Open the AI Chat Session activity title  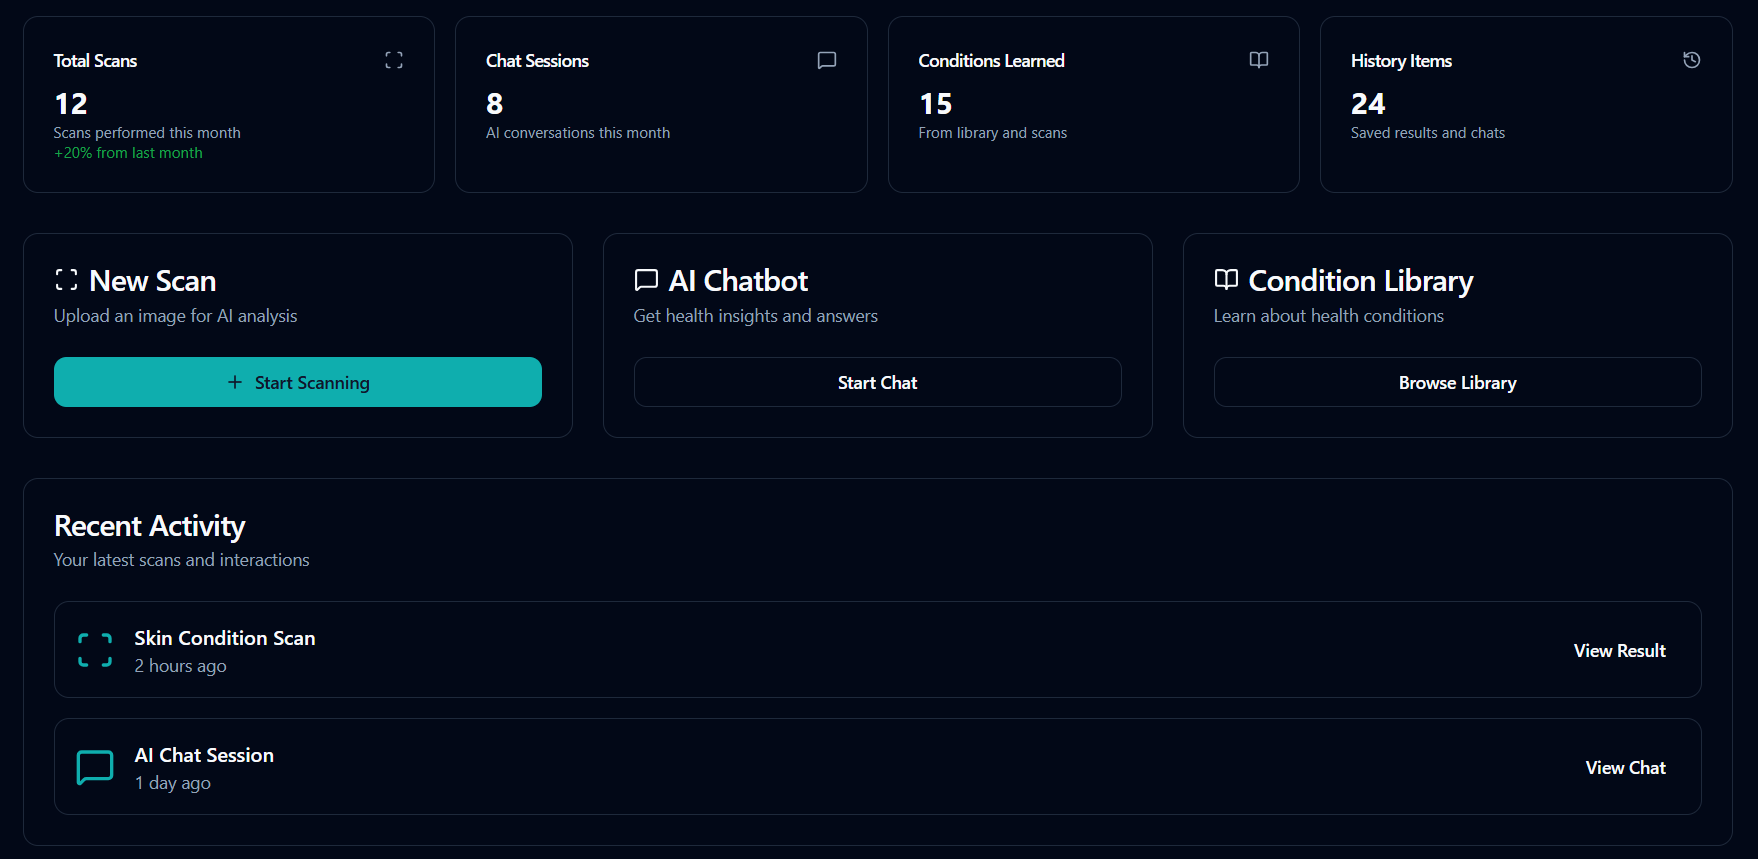click(204, 755)
